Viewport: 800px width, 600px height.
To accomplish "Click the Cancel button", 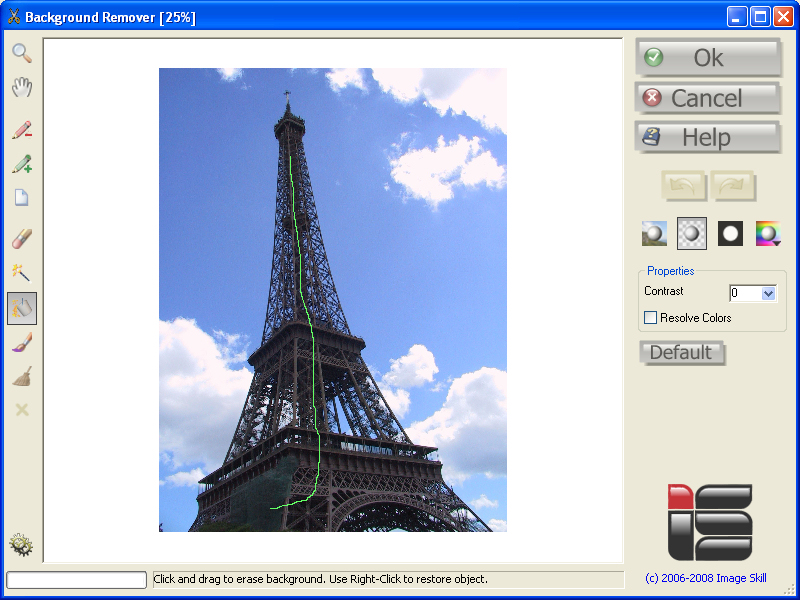I will click(708, 97).
